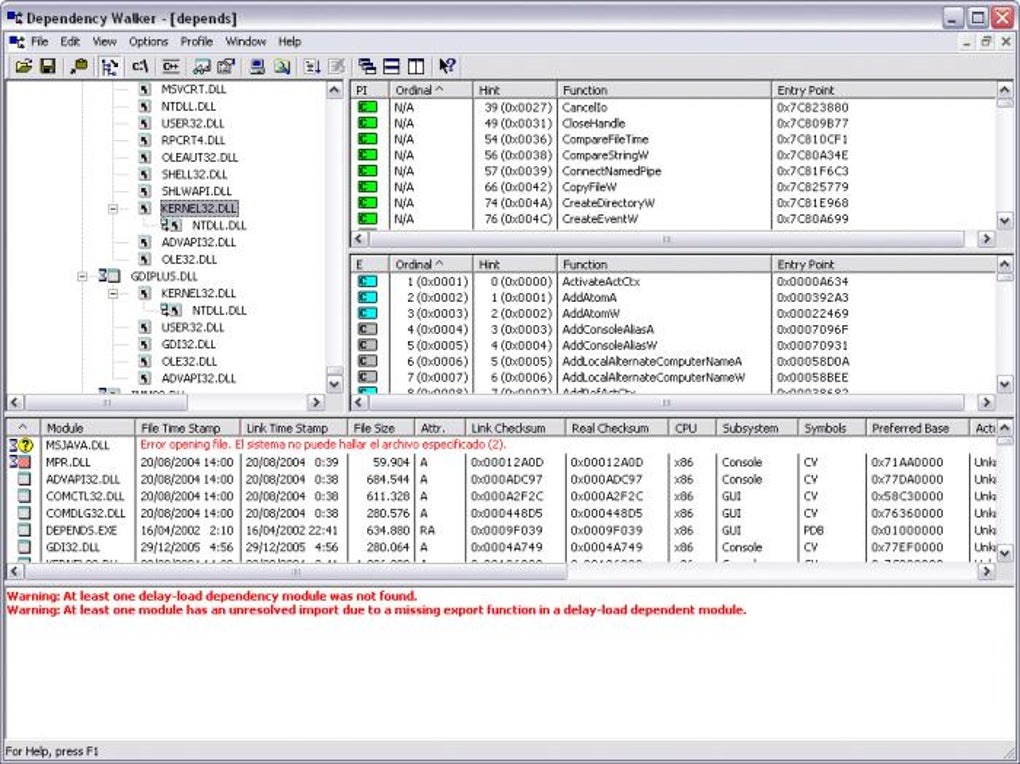The image size is (1020, 764).
Task: Click exports pane scroll-down arrow
Action: (x=1004, y=385)
